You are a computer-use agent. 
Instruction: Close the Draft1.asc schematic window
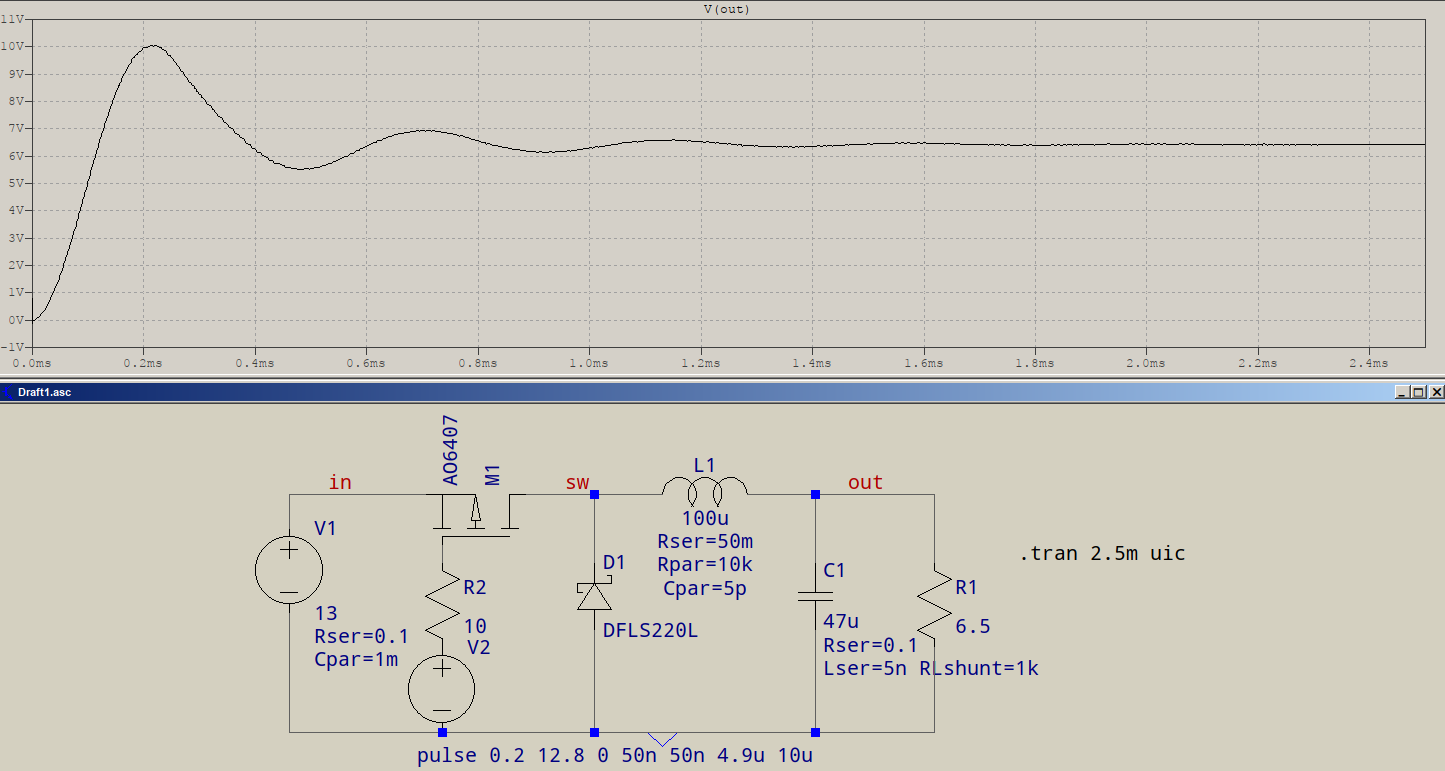click(x=1436, y=393)
